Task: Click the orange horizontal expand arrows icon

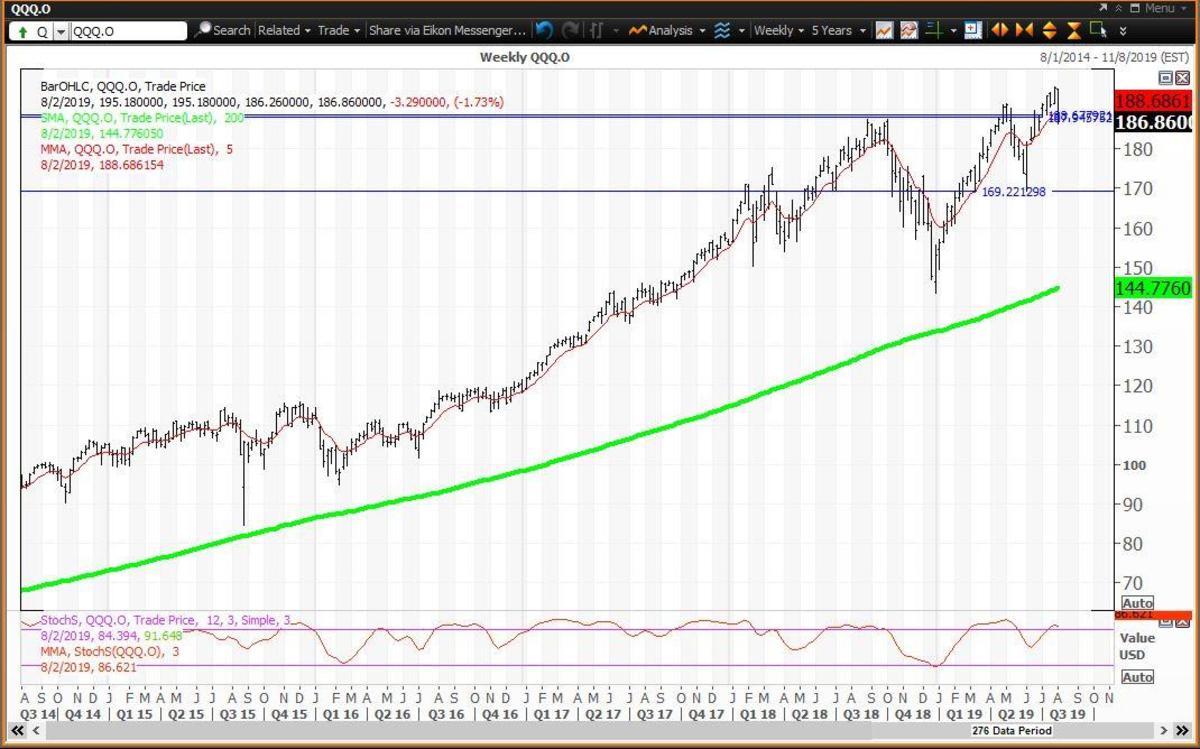Action: click(999, 30)
